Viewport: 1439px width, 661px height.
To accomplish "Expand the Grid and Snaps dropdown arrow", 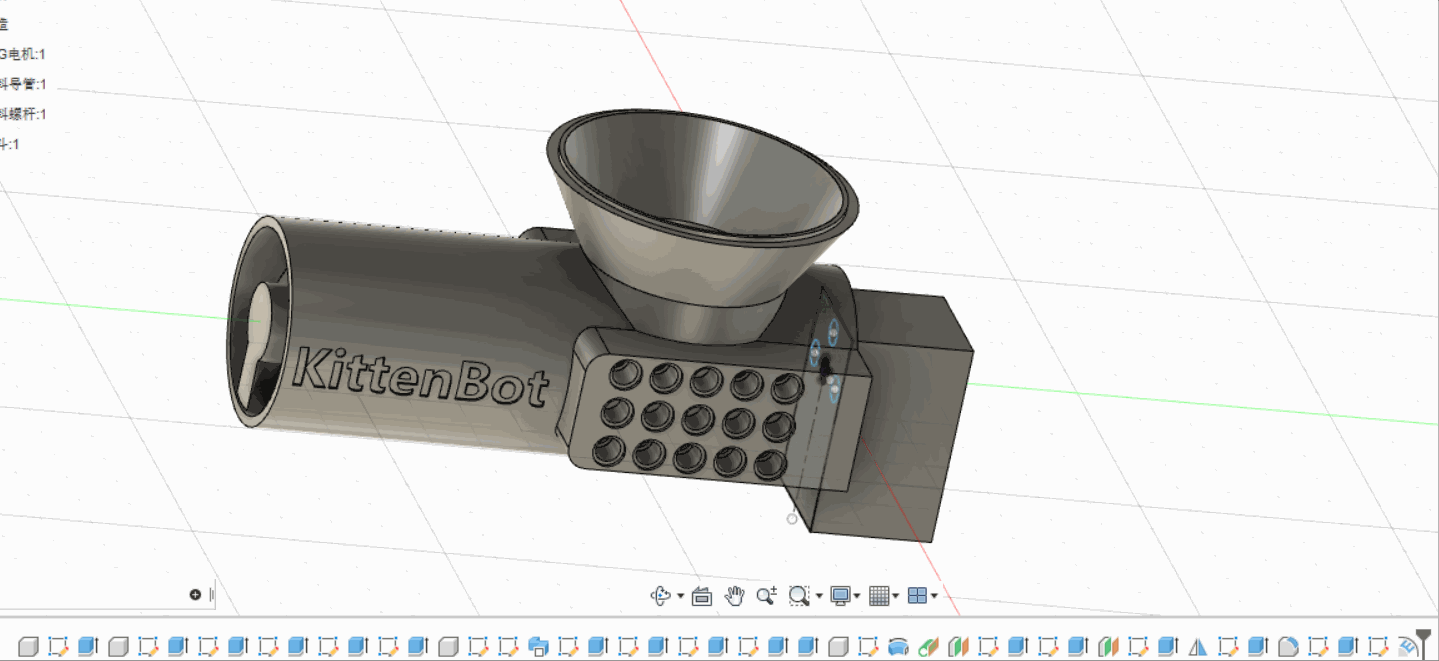I will tap(895, 596).
